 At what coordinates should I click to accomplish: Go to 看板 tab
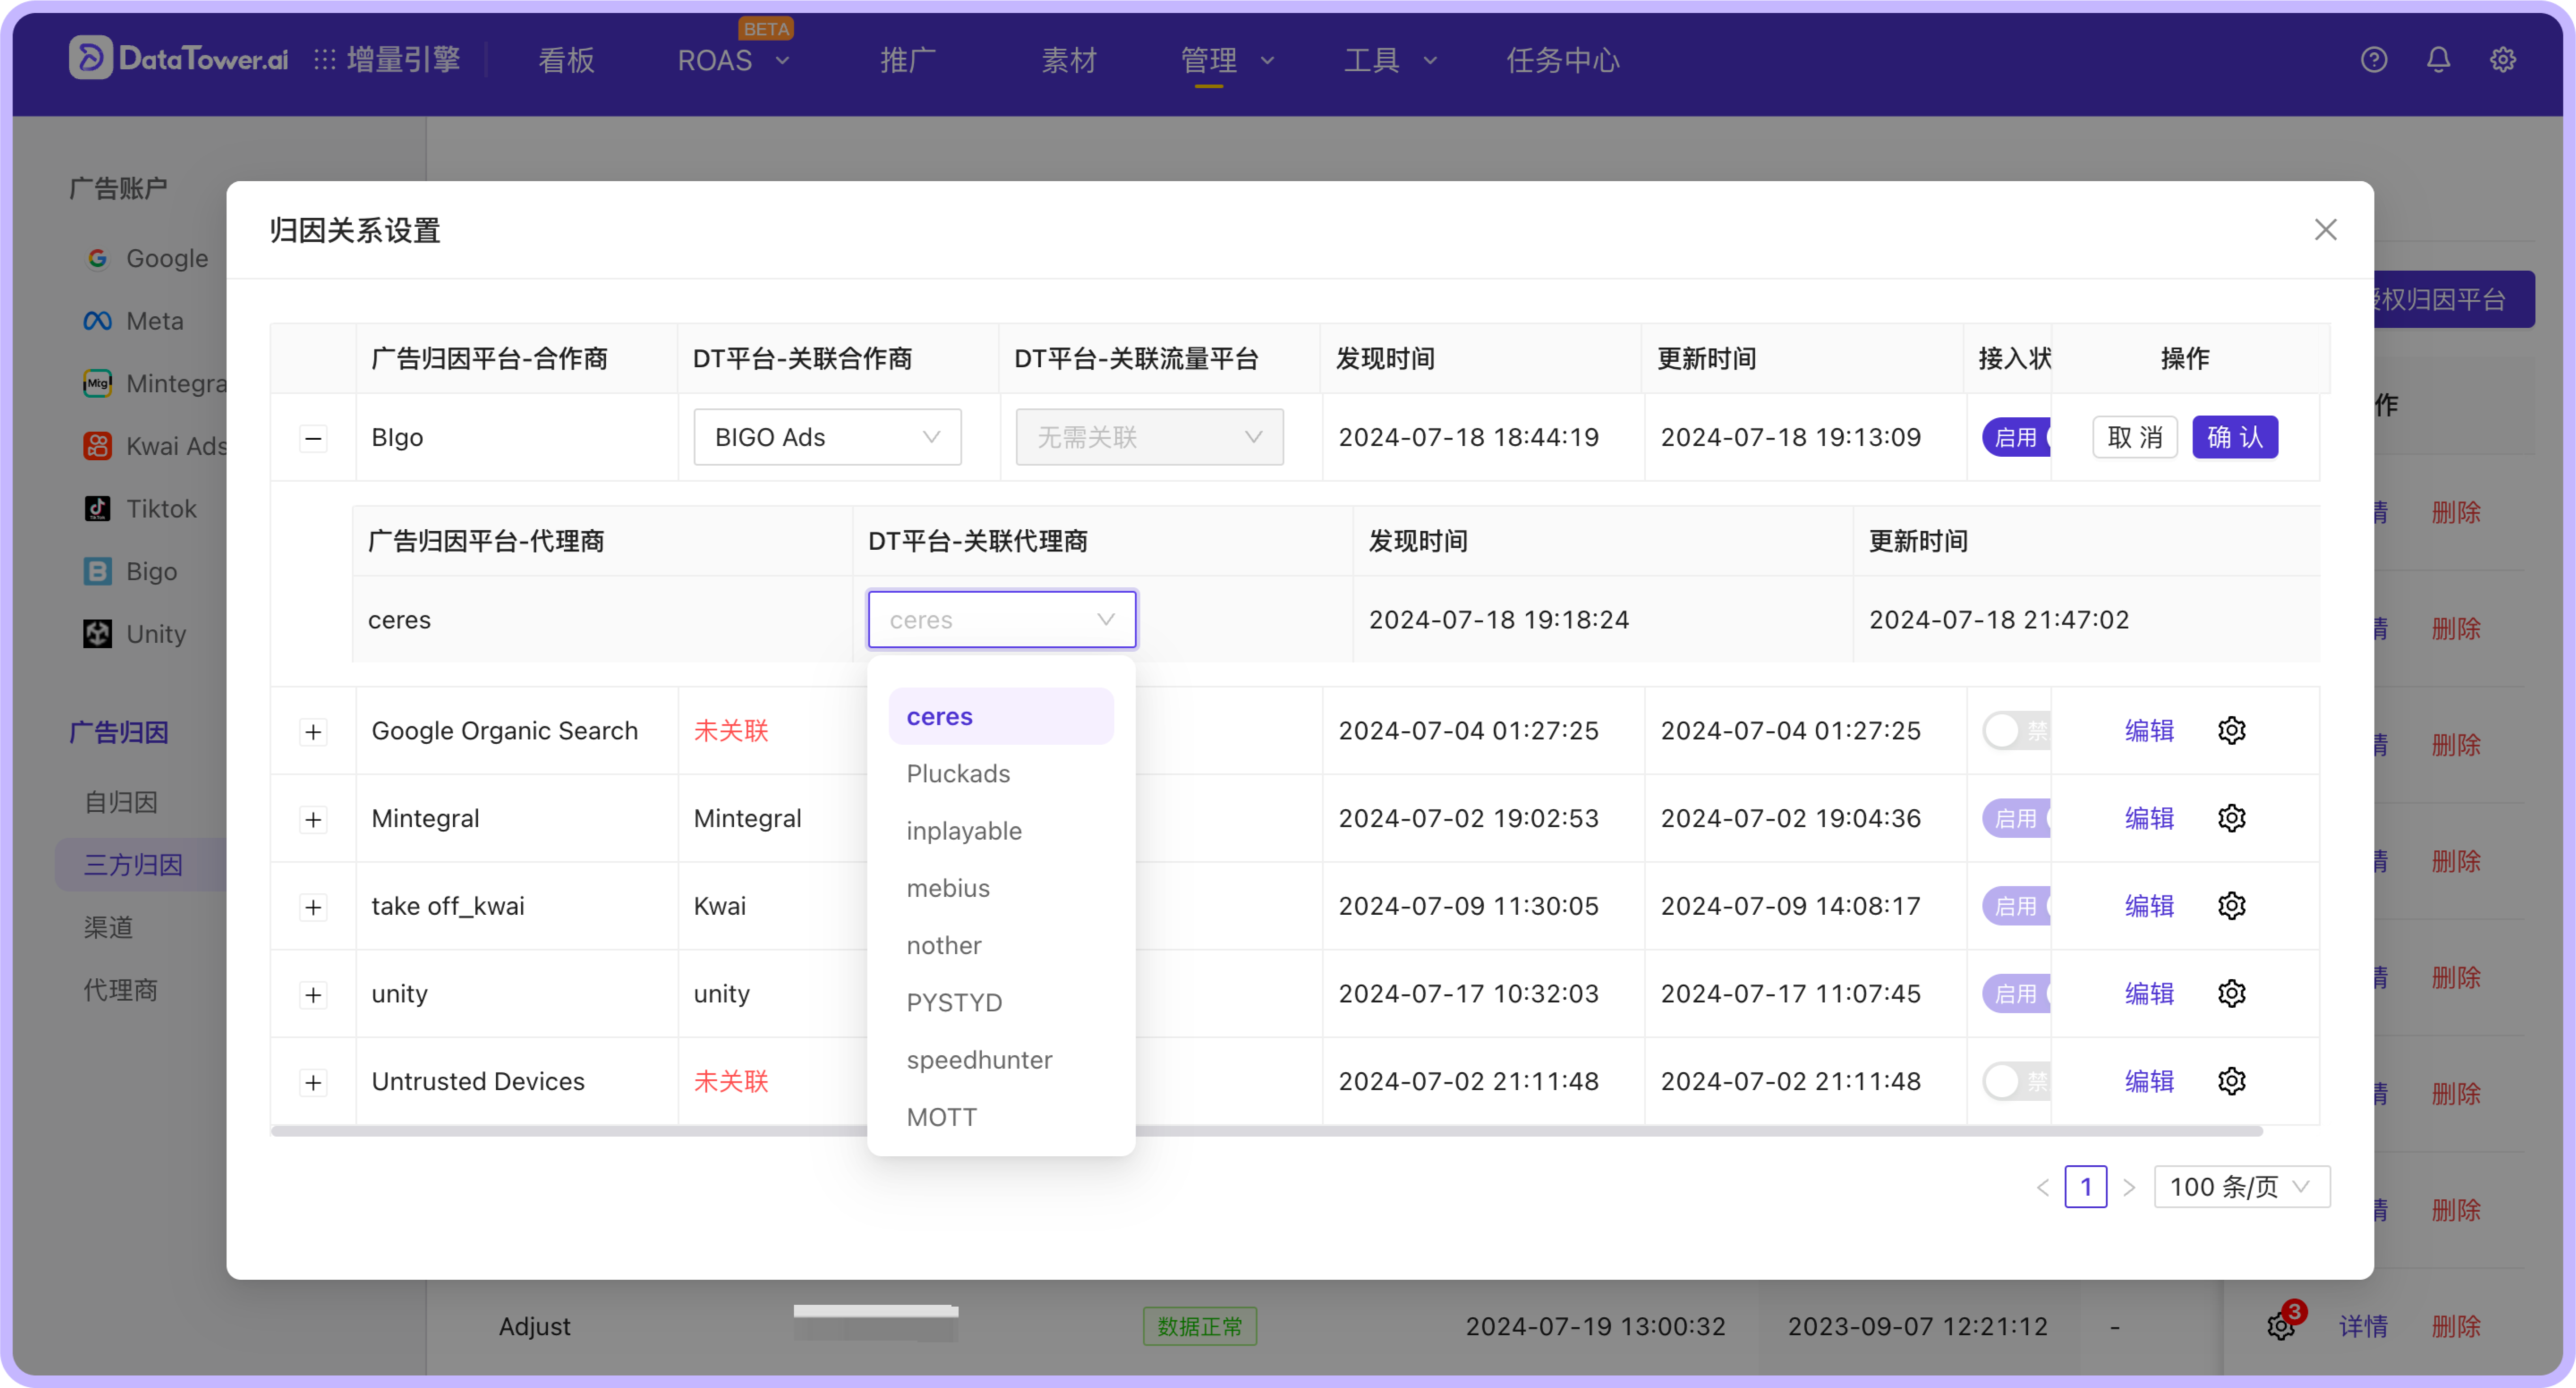[x=566, y=60]
